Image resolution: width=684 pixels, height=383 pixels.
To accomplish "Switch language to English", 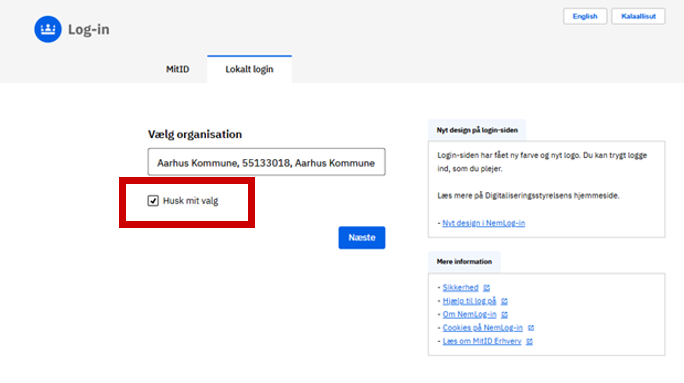I will (585, 16).
